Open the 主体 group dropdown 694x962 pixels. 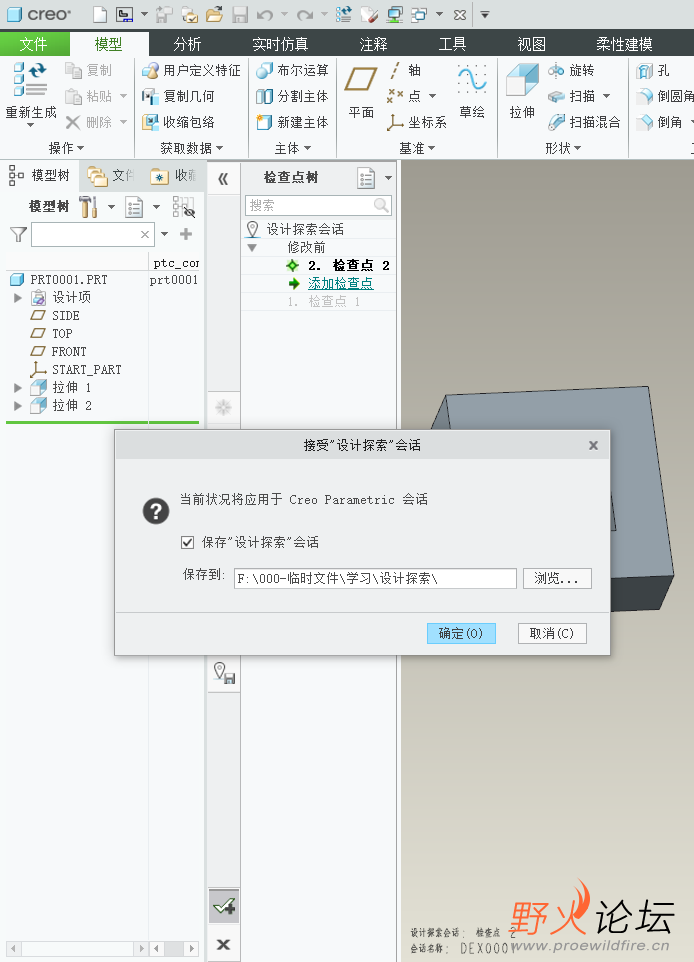pyautogui.click(x=293, y=148)
